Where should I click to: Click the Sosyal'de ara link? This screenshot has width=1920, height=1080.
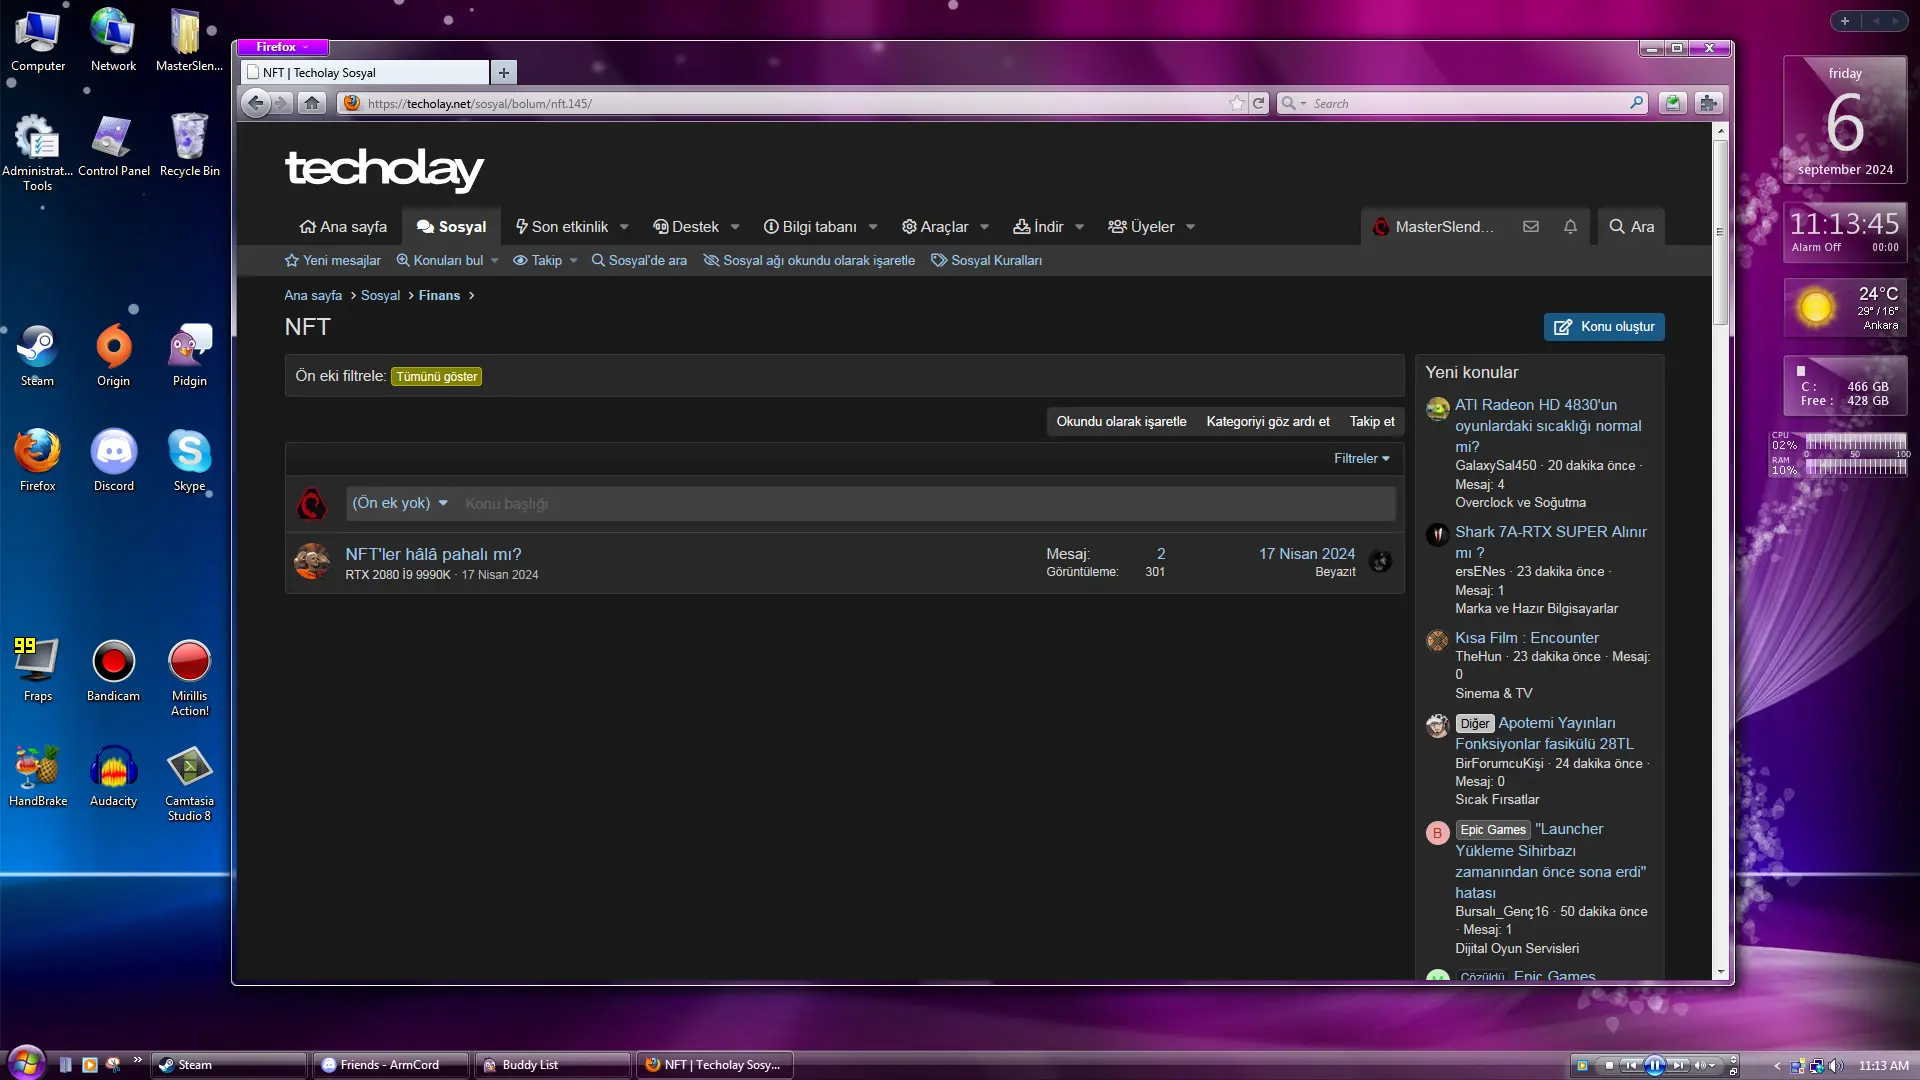pyautogui.click(x=638, y=261)
